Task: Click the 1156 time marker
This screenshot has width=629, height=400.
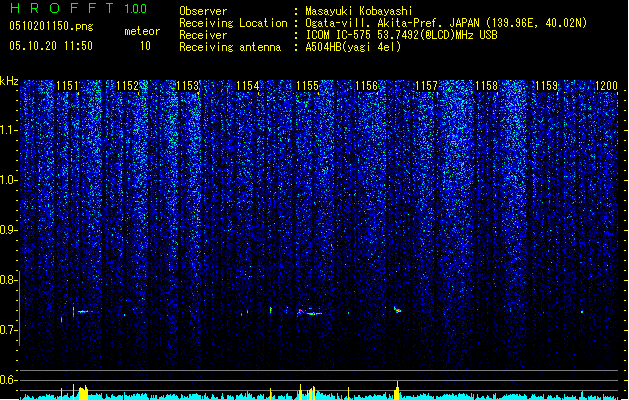Action: pos(367,86)
